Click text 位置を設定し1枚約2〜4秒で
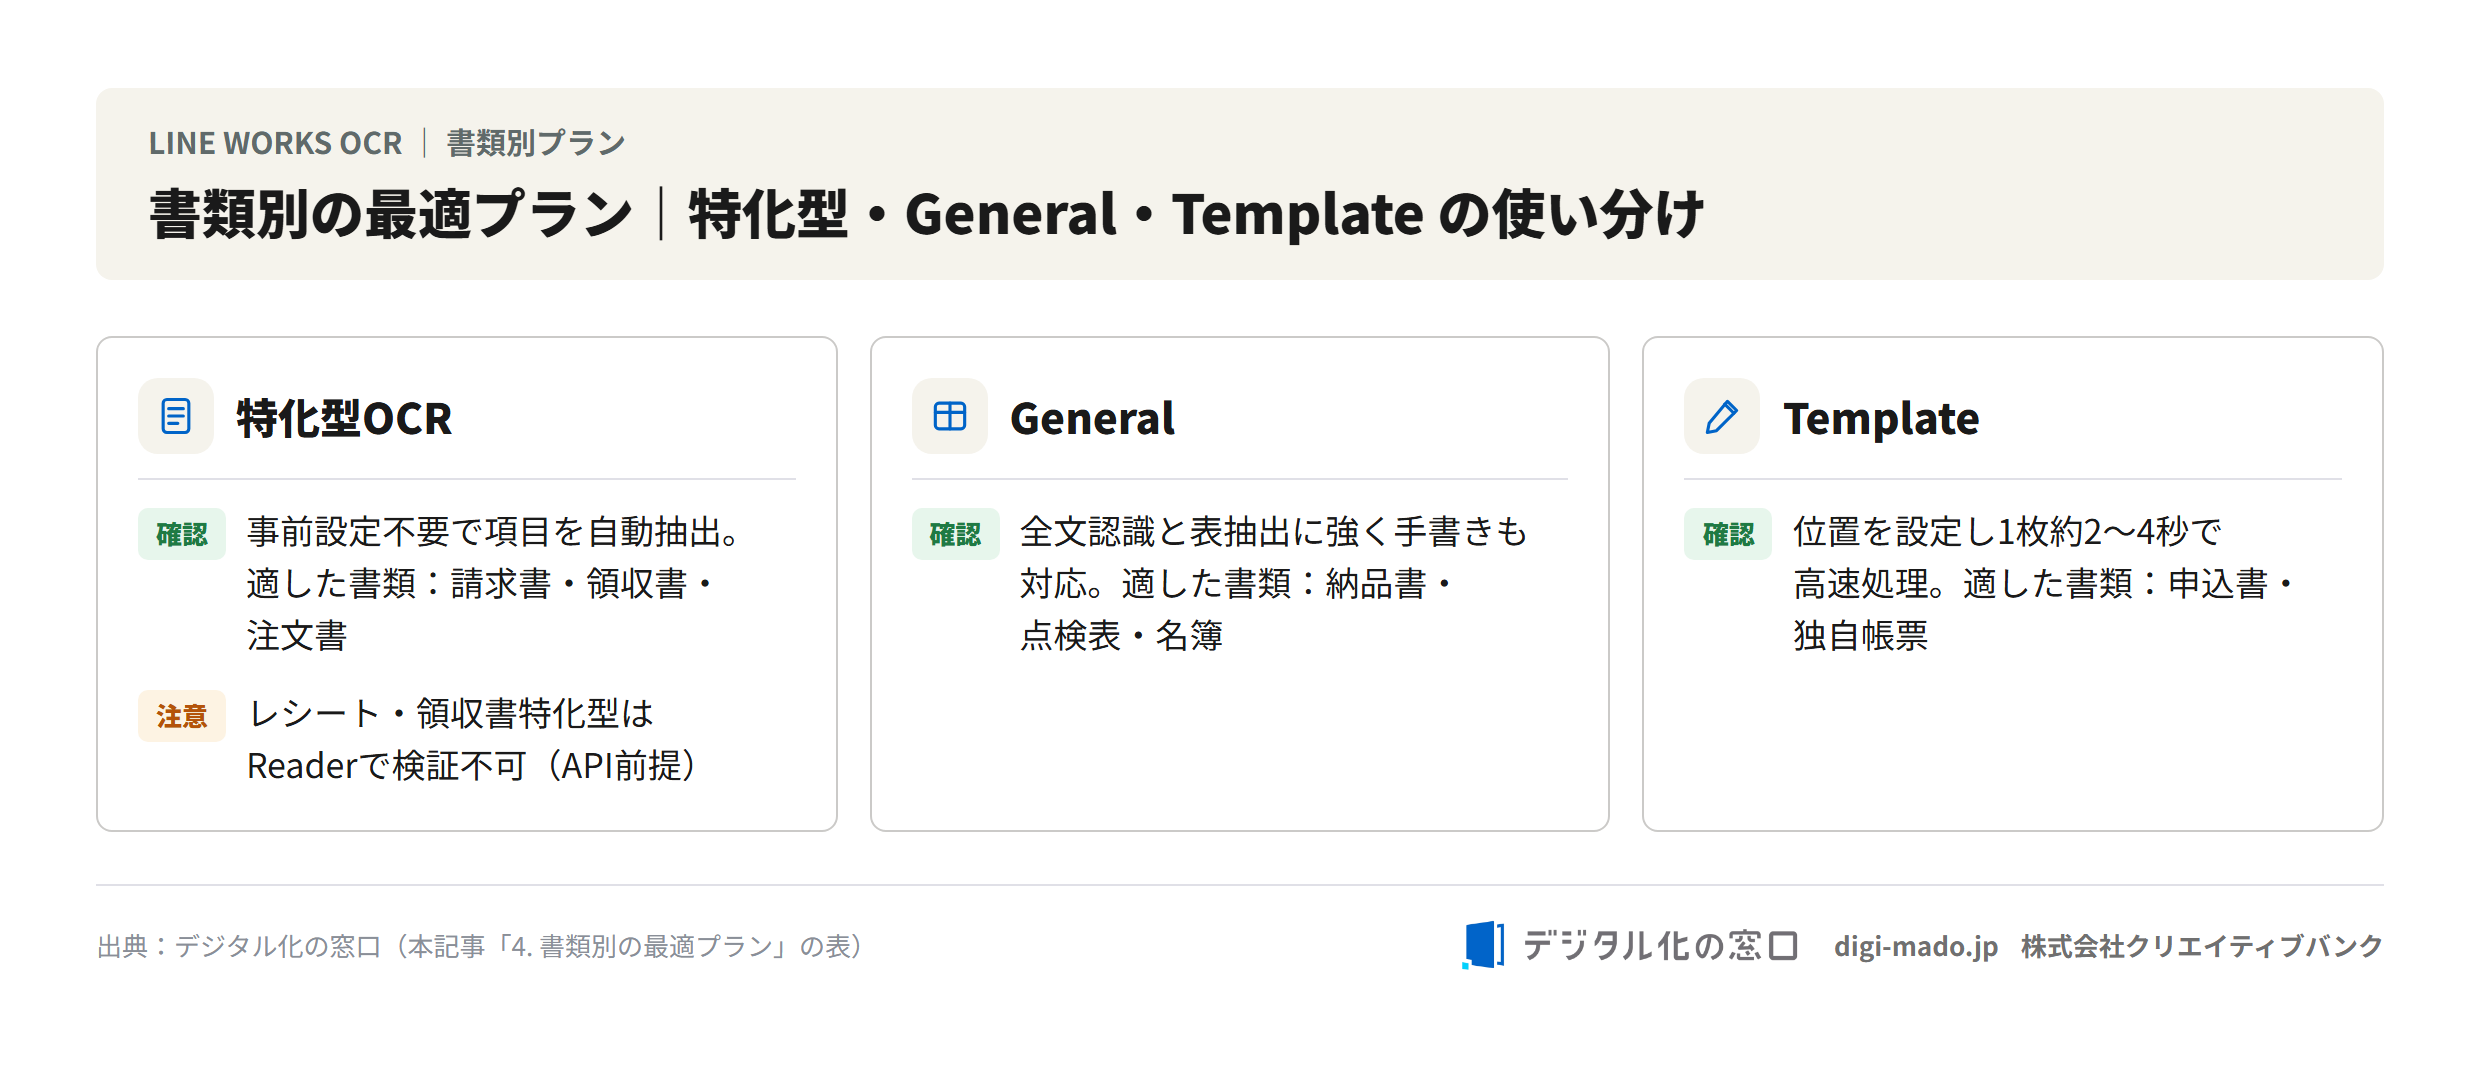 2007,532
